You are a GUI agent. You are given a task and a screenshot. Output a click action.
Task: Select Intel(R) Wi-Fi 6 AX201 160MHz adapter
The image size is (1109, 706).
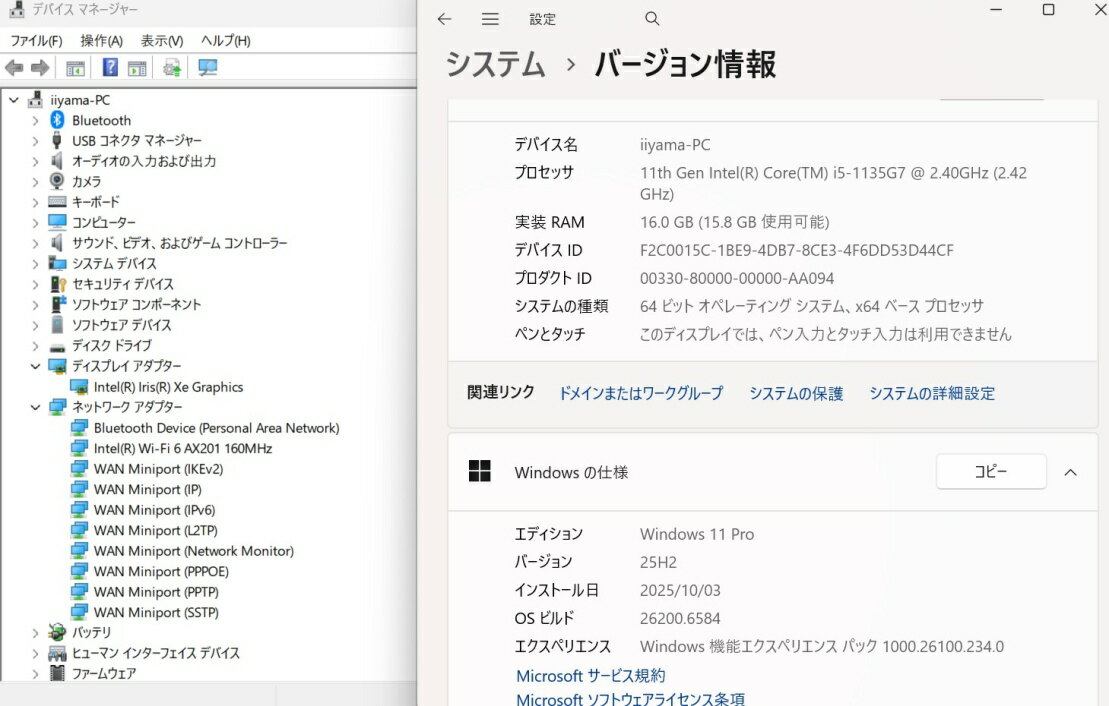182,448
